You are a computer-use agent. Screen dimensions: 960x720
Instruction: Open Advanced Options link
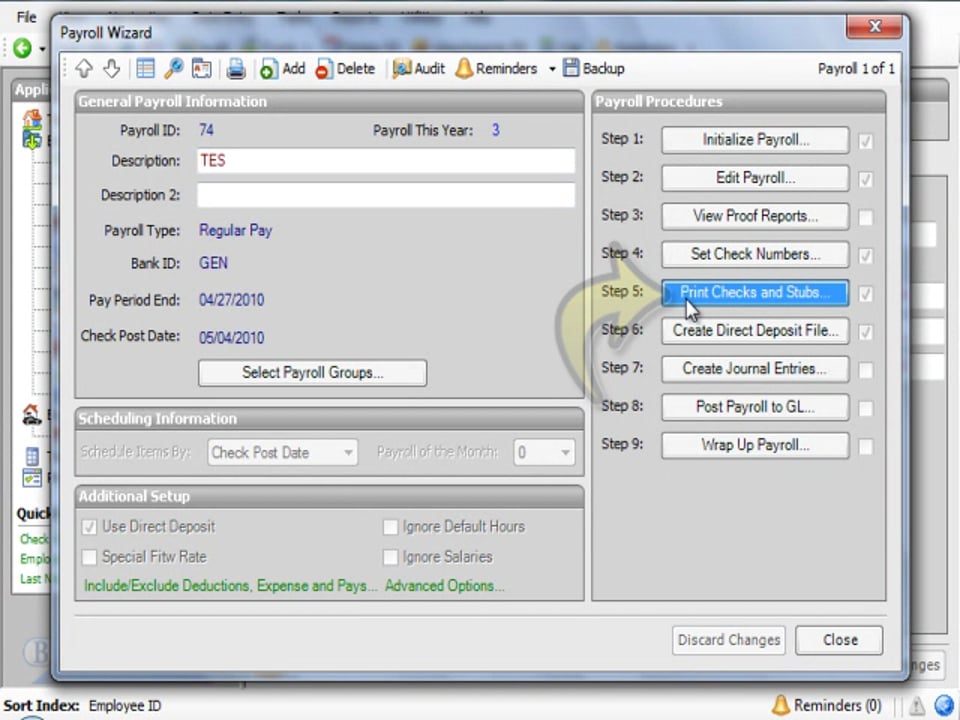coord(444,586)
